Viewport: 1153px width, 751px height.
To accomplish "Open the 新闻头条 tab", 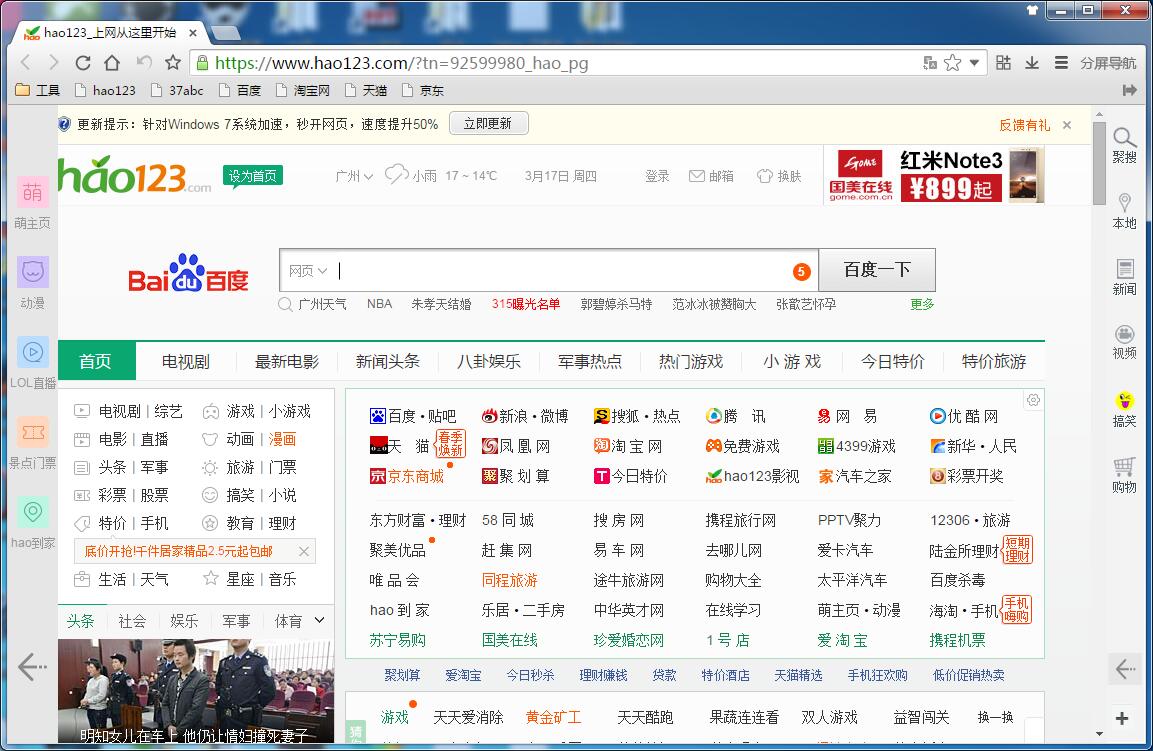I will [x=388, y=361].
